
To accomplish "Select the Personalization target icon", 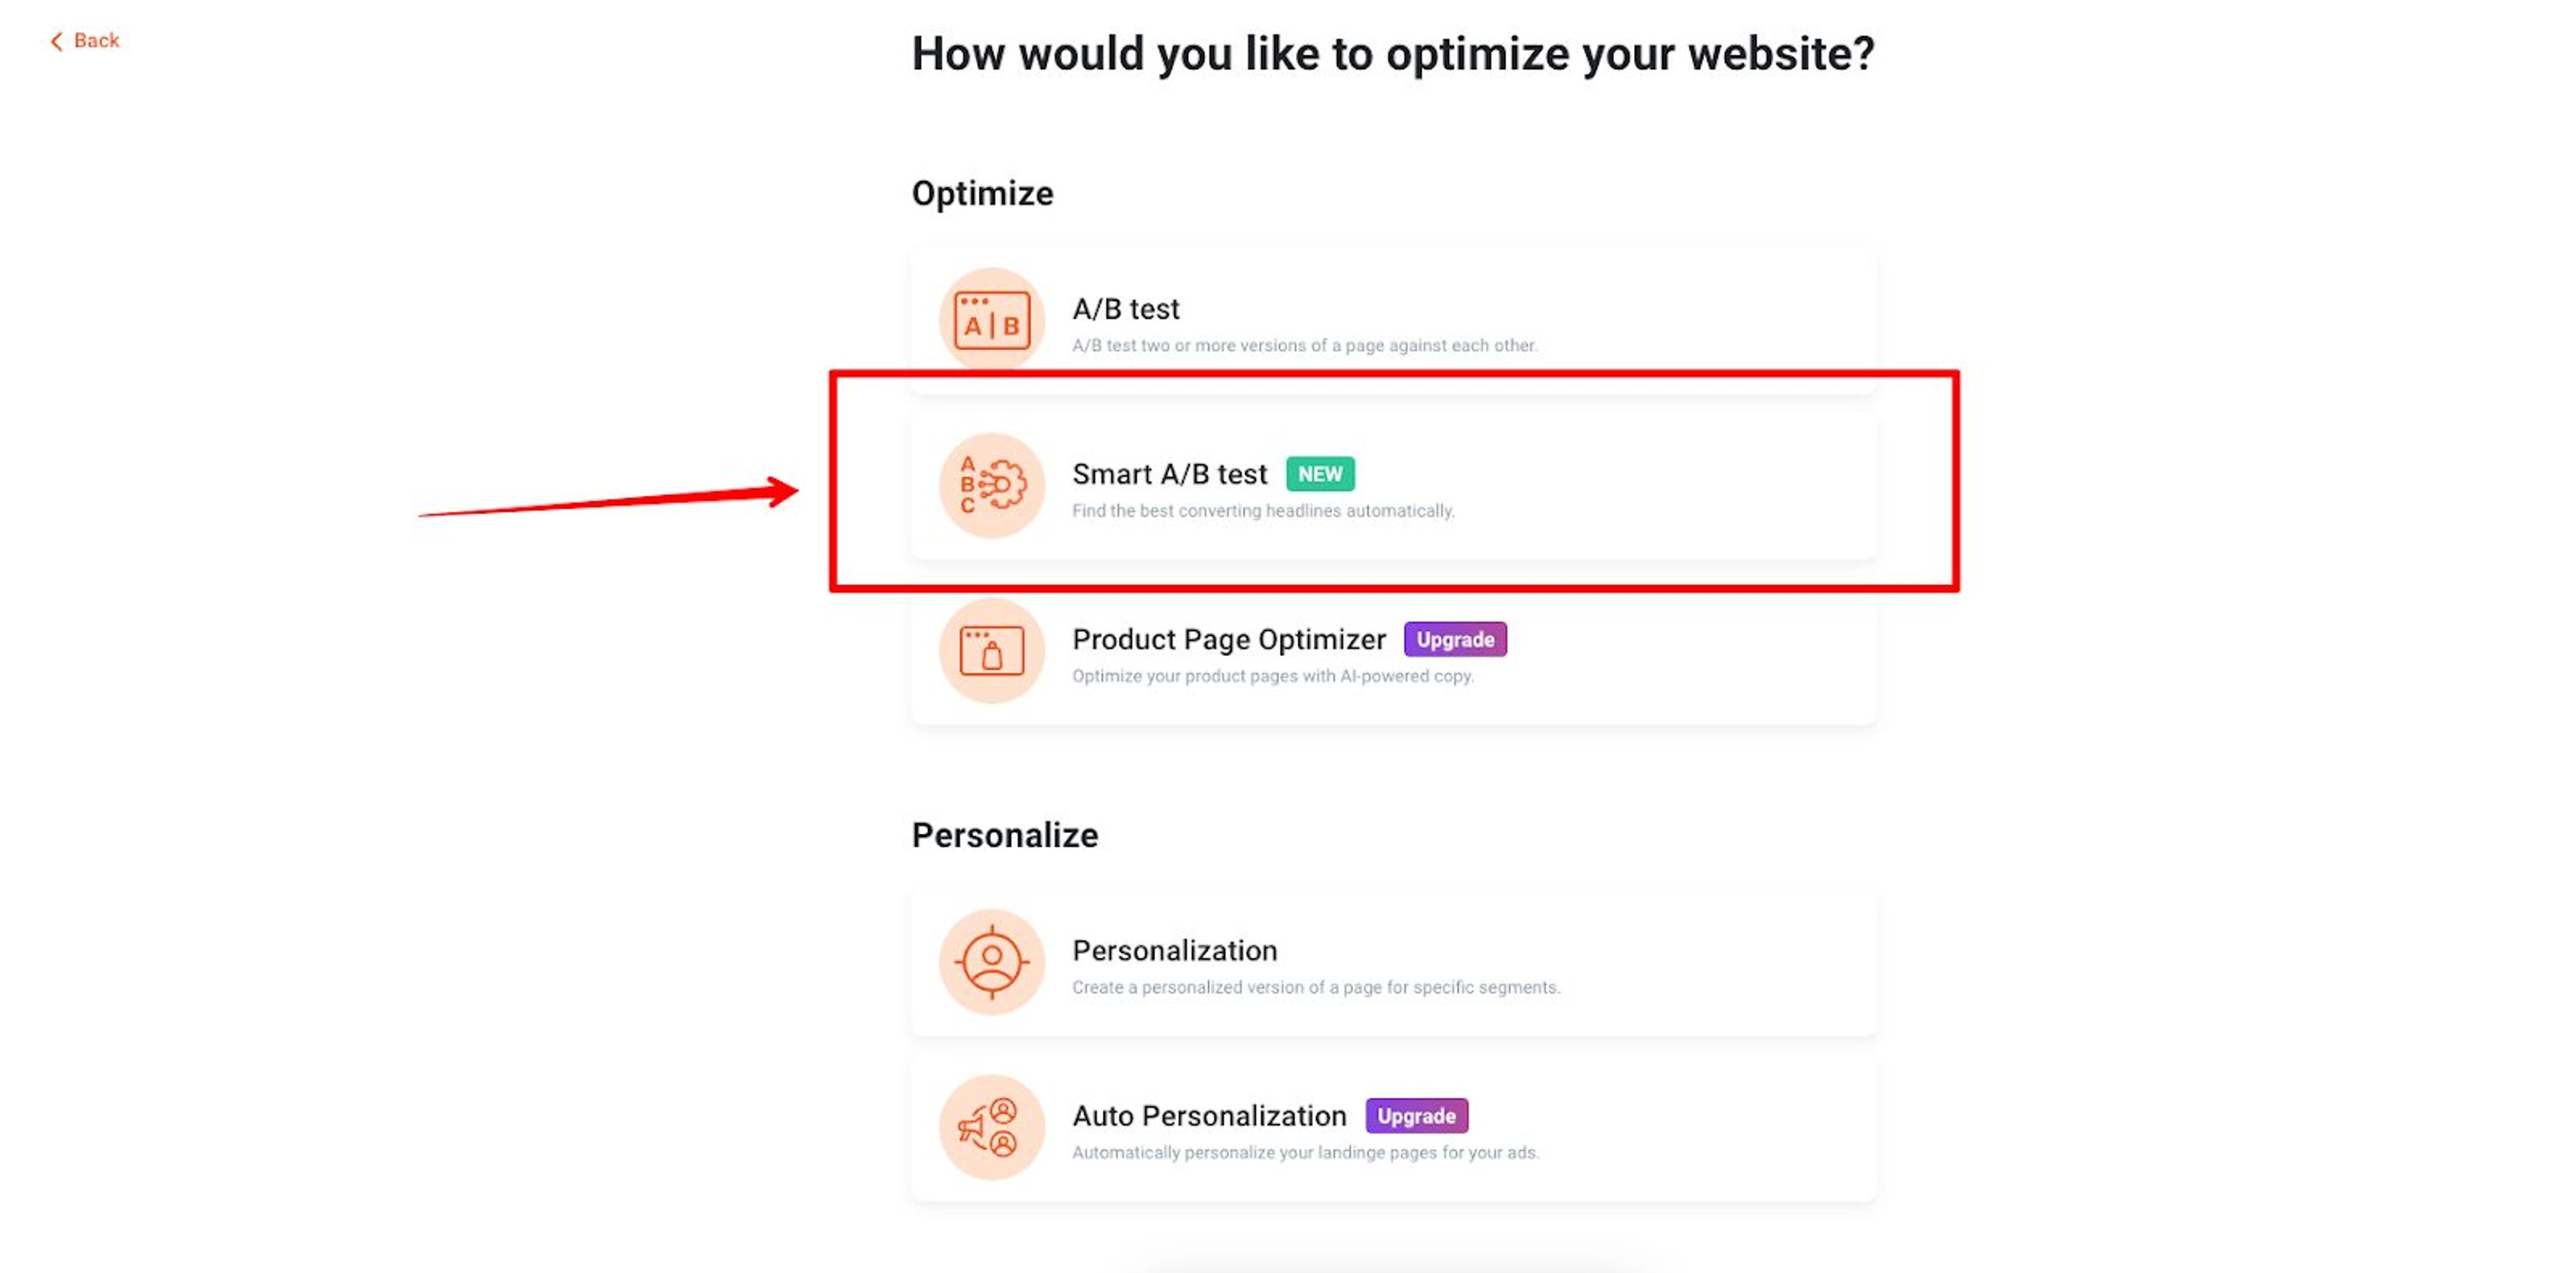I will 991,962.
